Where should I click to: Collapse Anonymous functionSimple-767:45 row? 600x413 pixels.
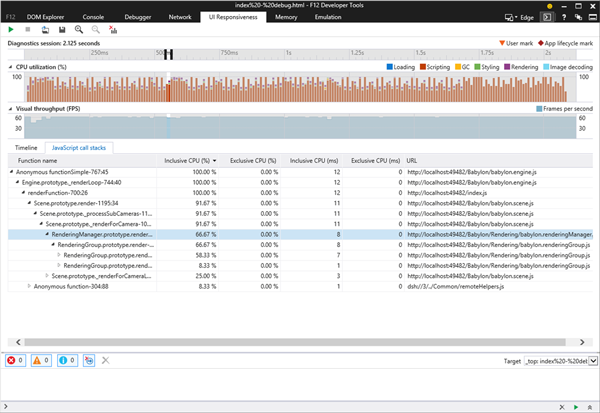(x=11, y=172)
